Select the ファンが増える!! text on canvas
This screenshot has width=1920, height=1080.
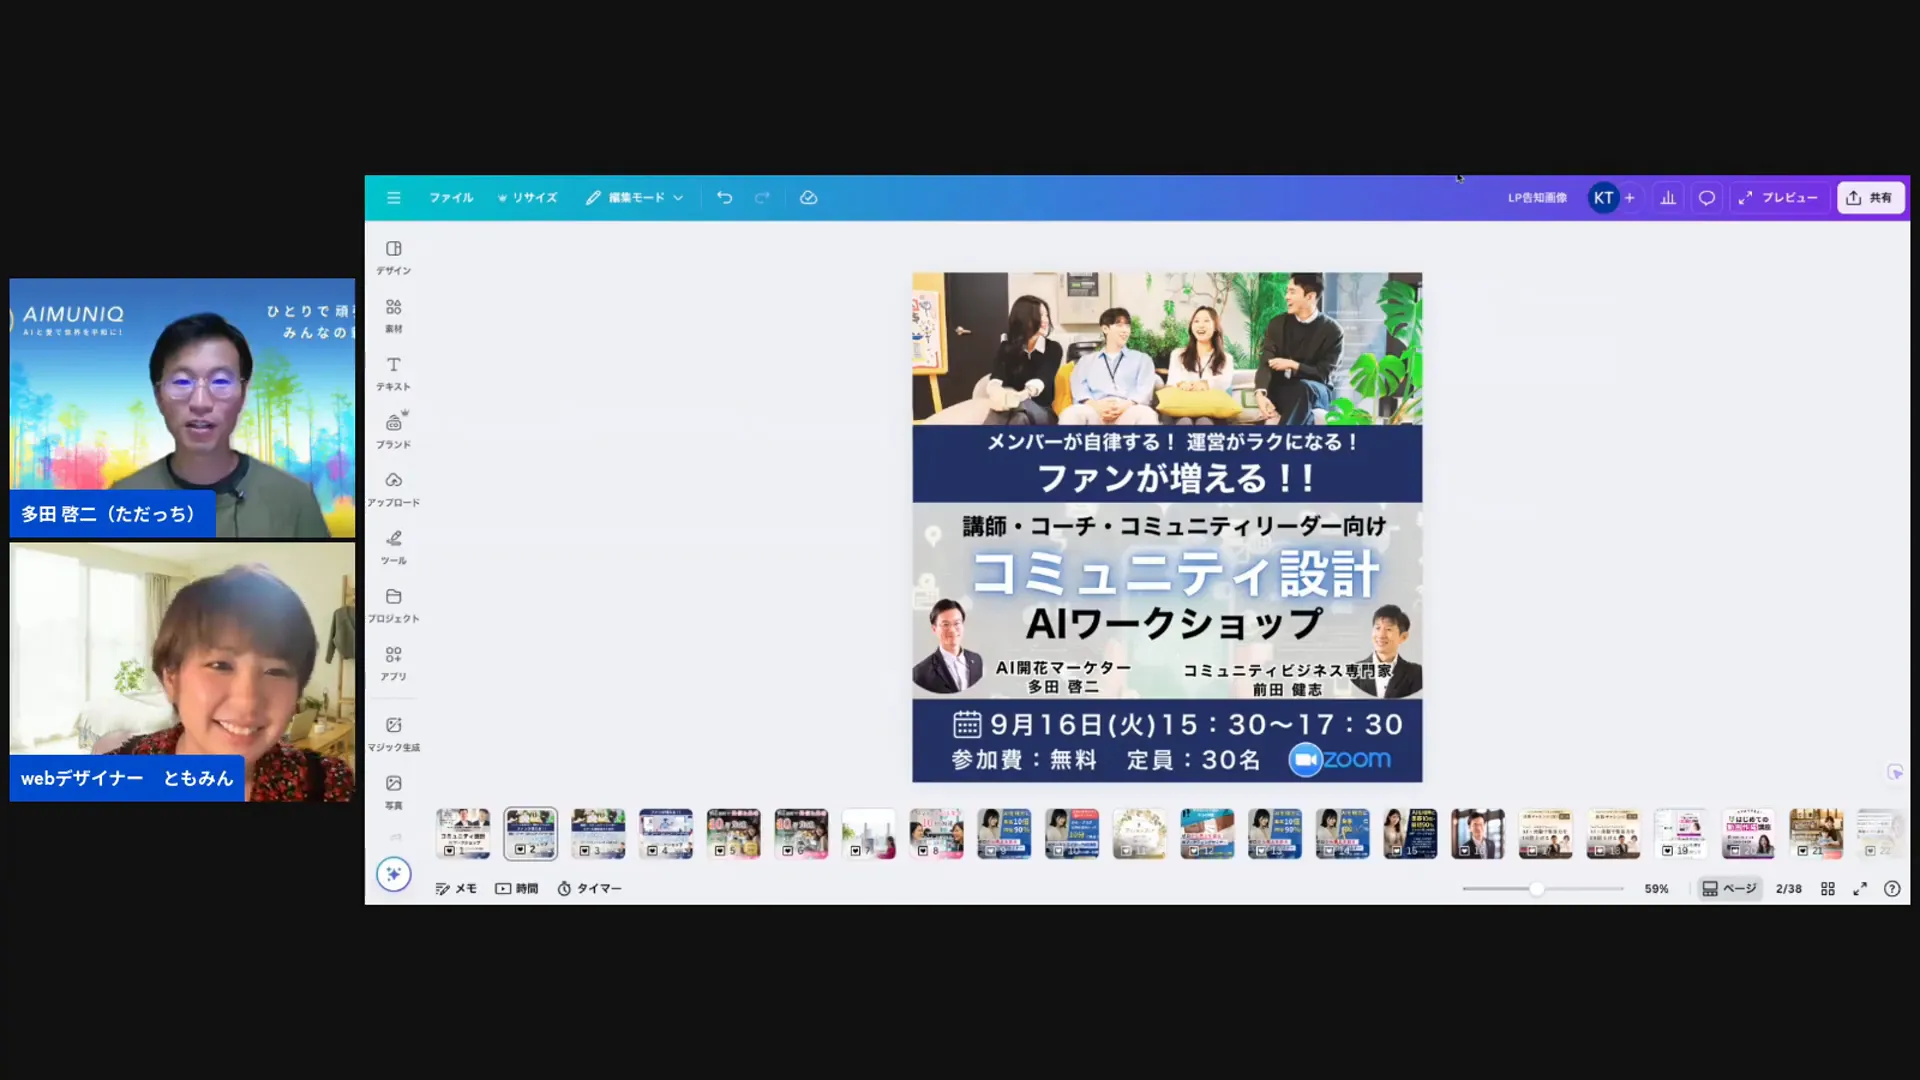point(1176,478)
